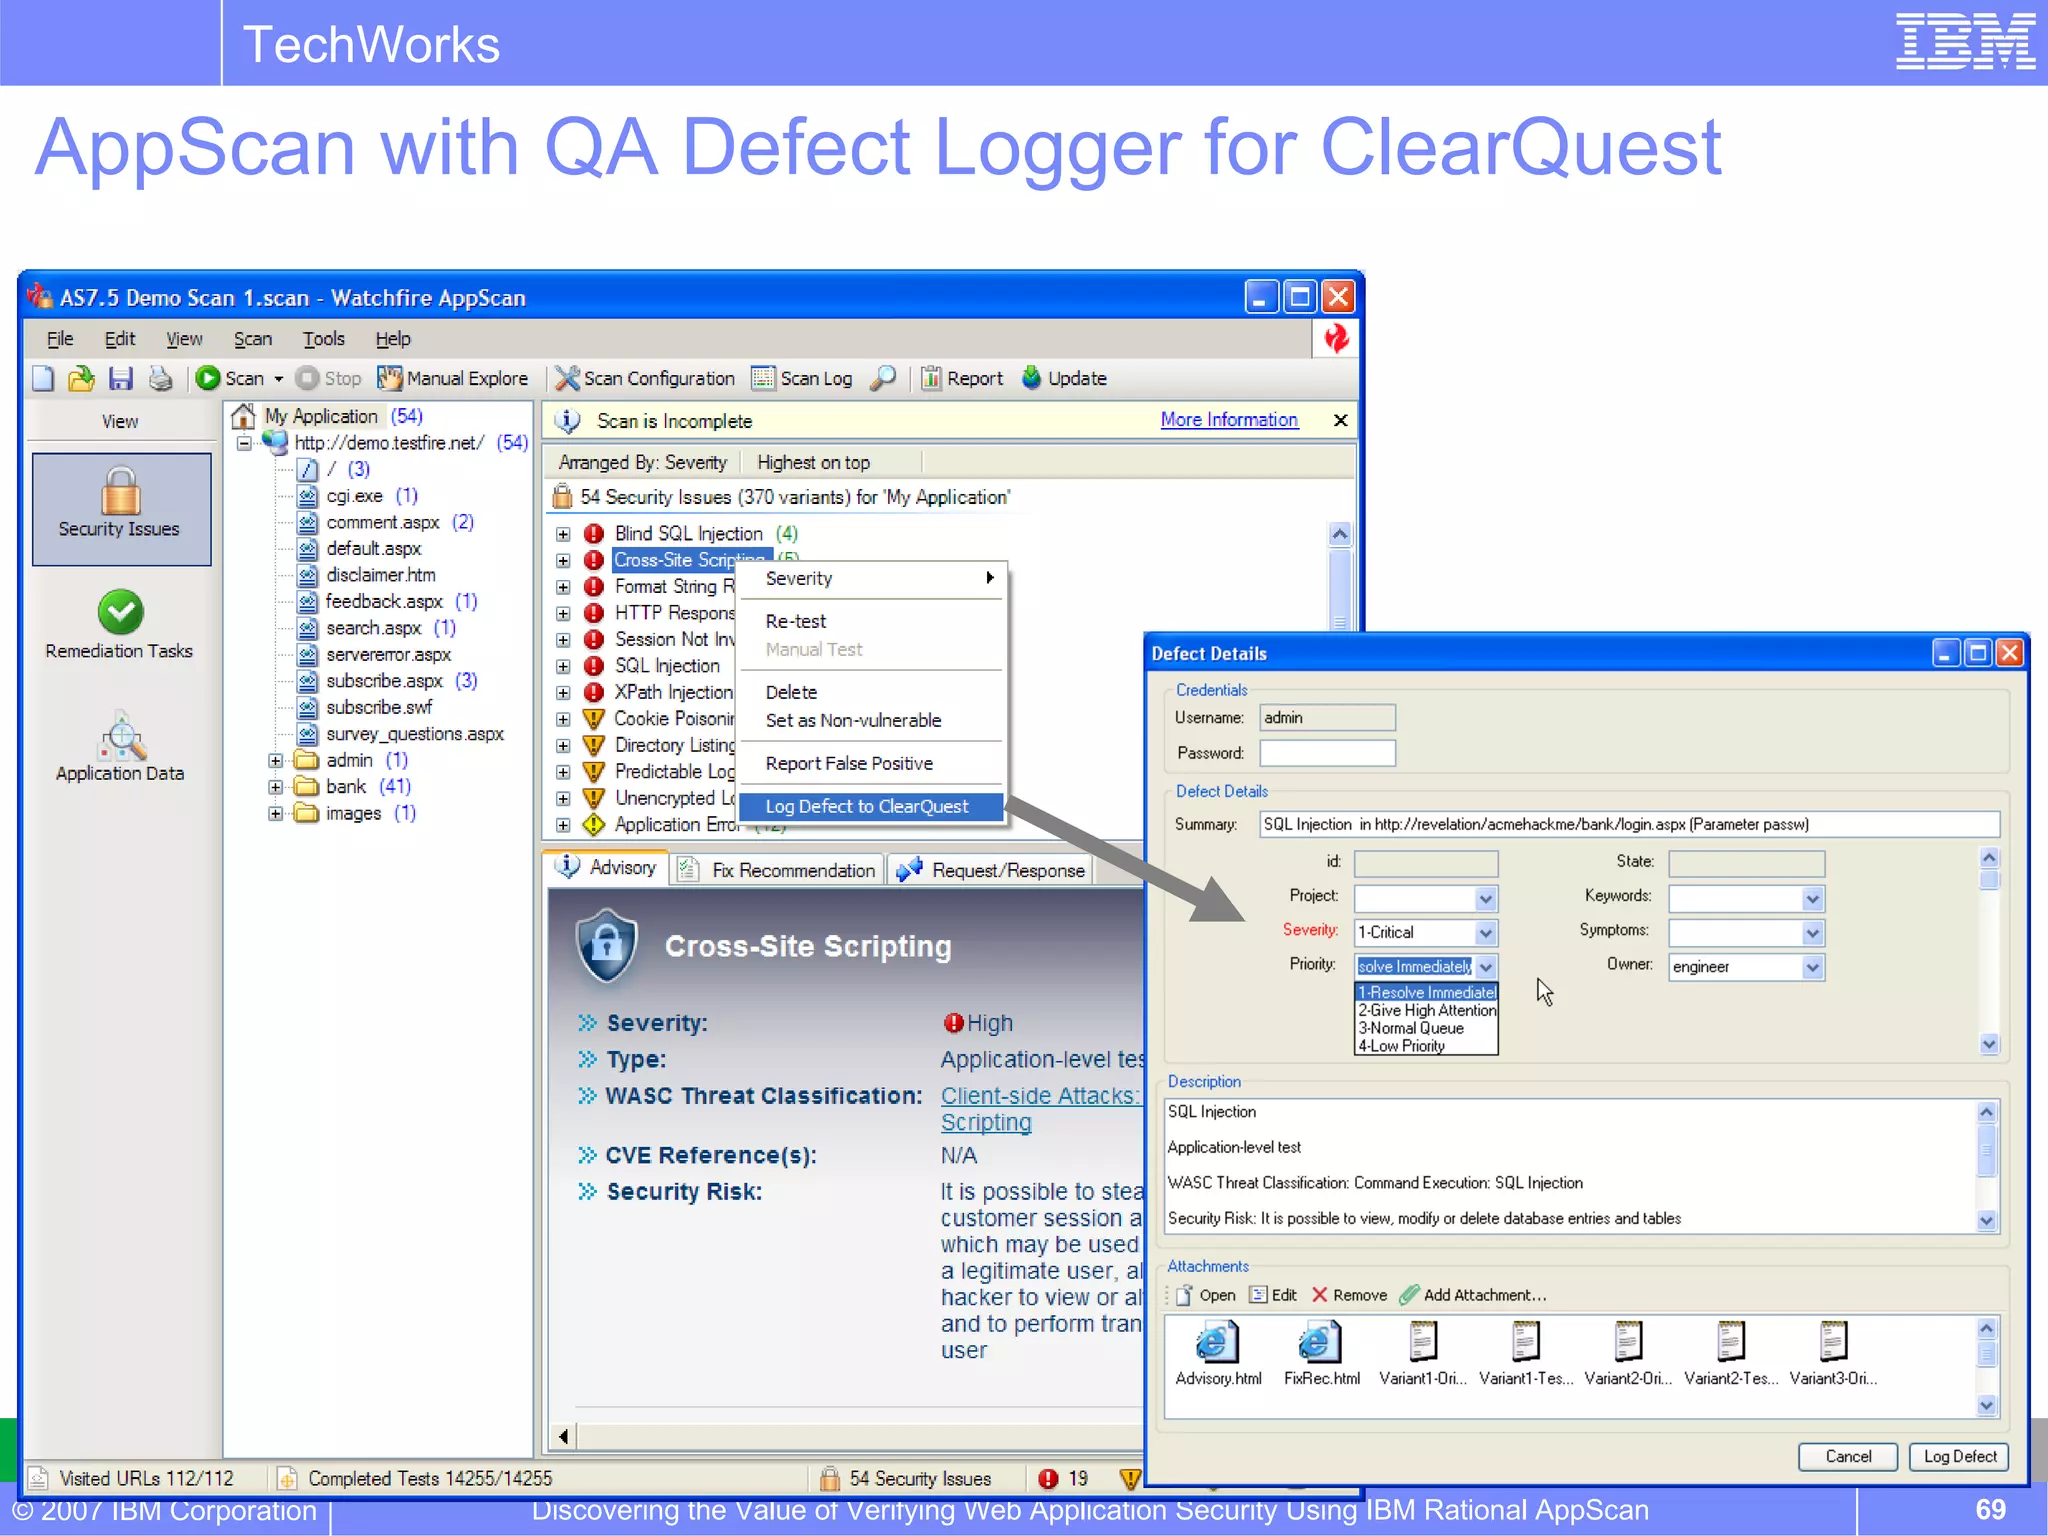The height and width of the screenshot is (1536, 2048).
Task: Open Manual Explore from the toolbar
Action: 452,378
